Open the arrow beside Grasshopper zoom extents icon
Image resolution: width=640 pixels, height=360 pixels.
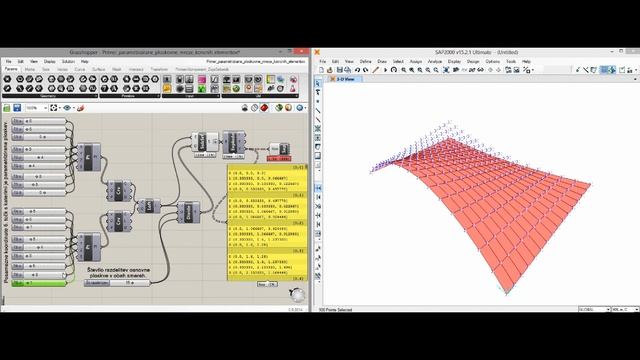[x=60, y=108]
